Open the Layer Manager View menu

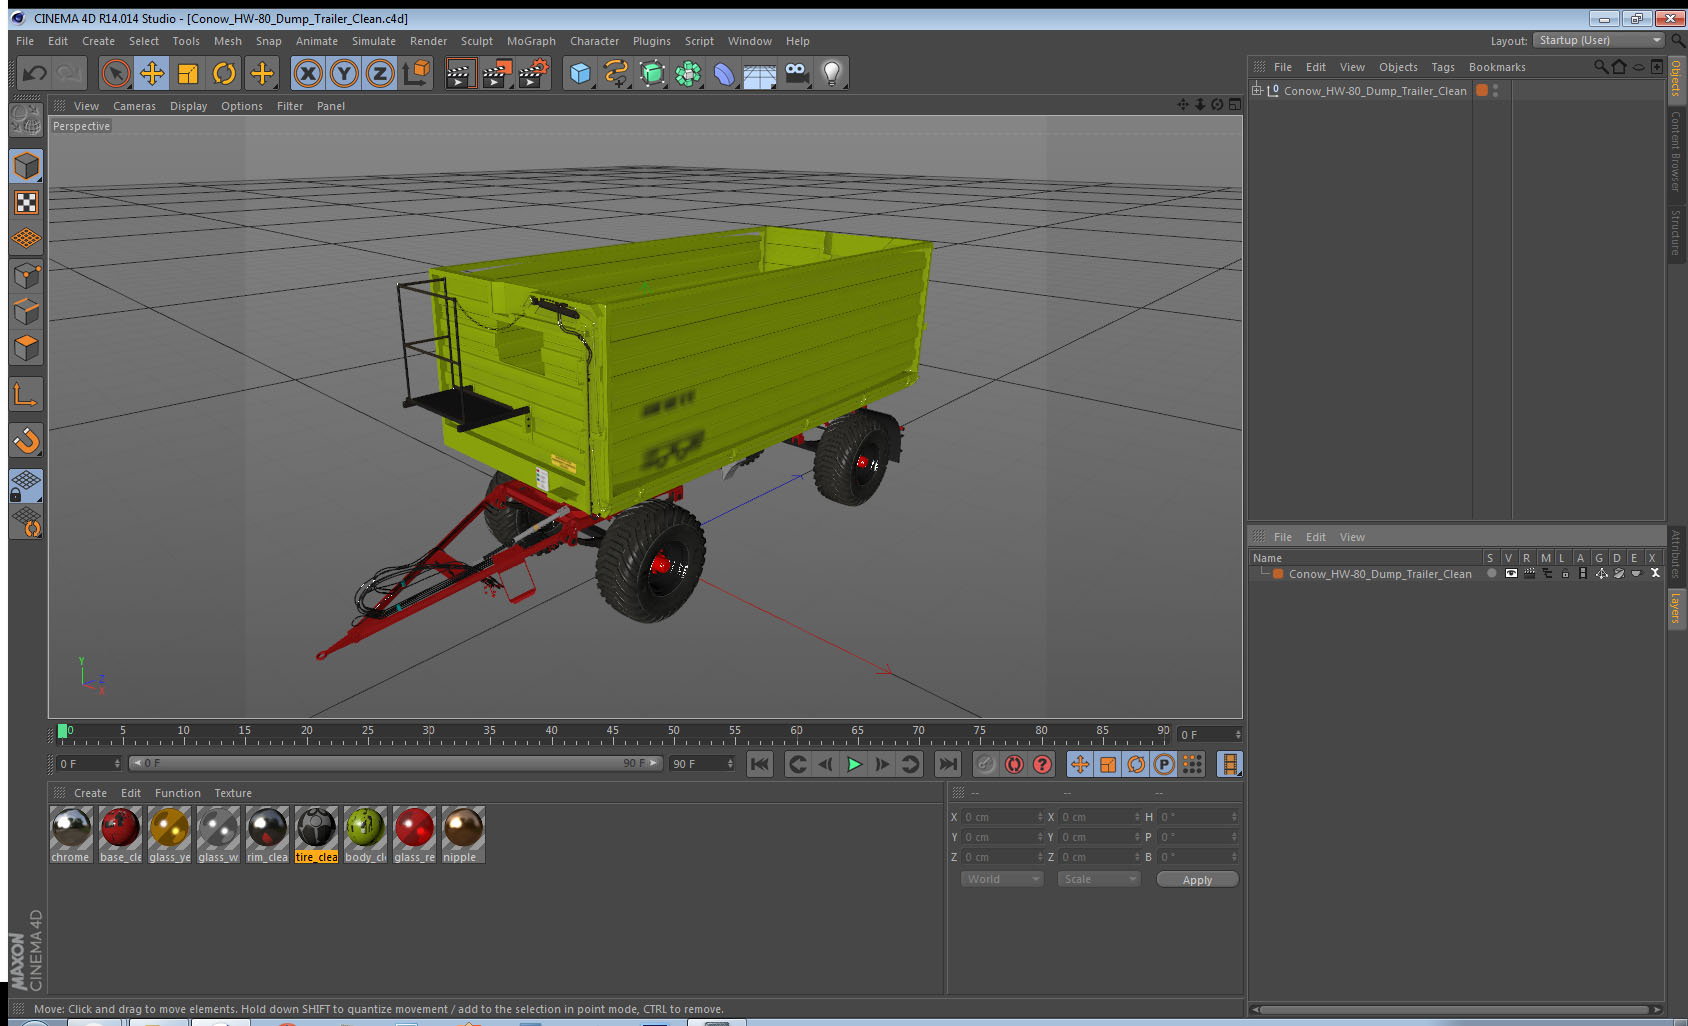pos(1352,537)
